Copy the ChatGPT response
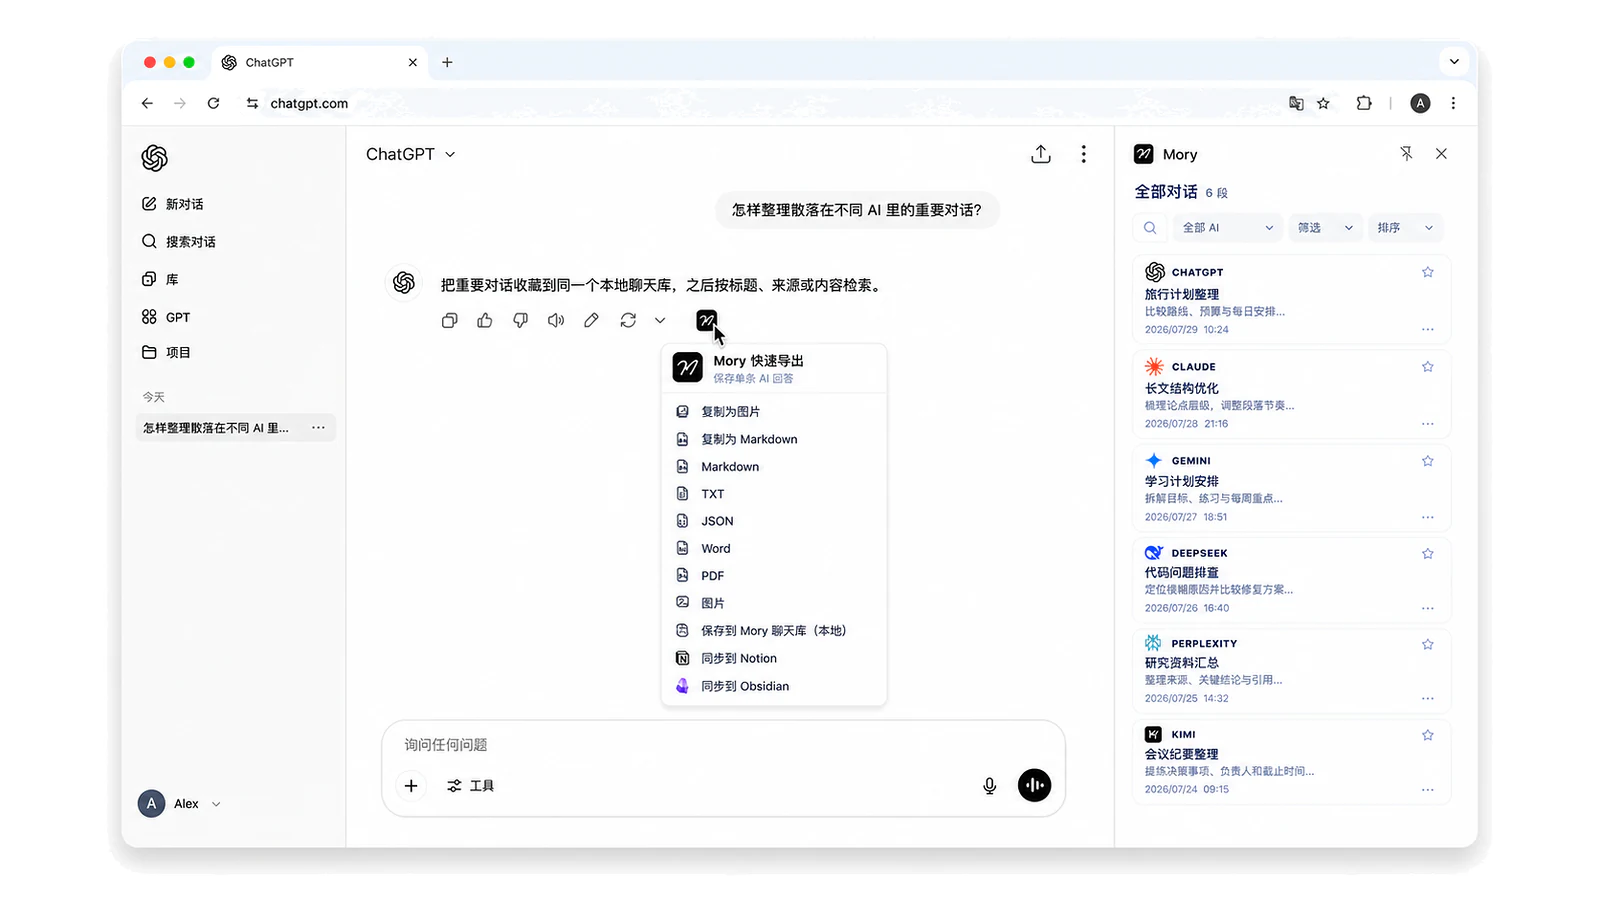Viewport: 1600px width, 900px height. (450, 320)
